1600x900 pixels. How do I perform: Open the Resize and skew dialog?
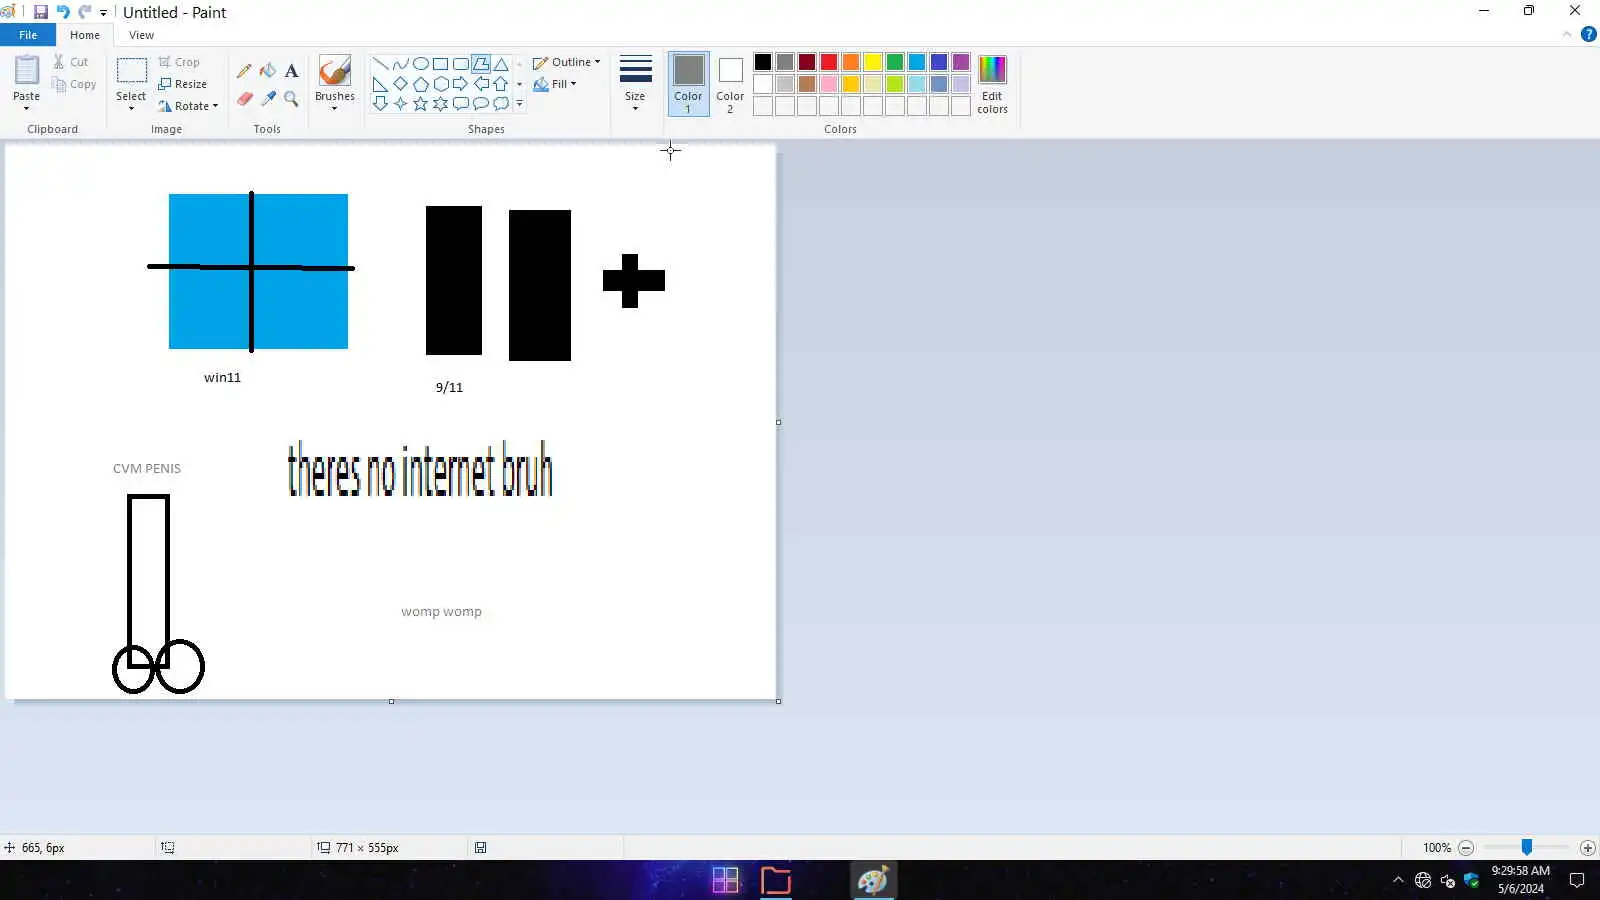click(x=182, y=84)
